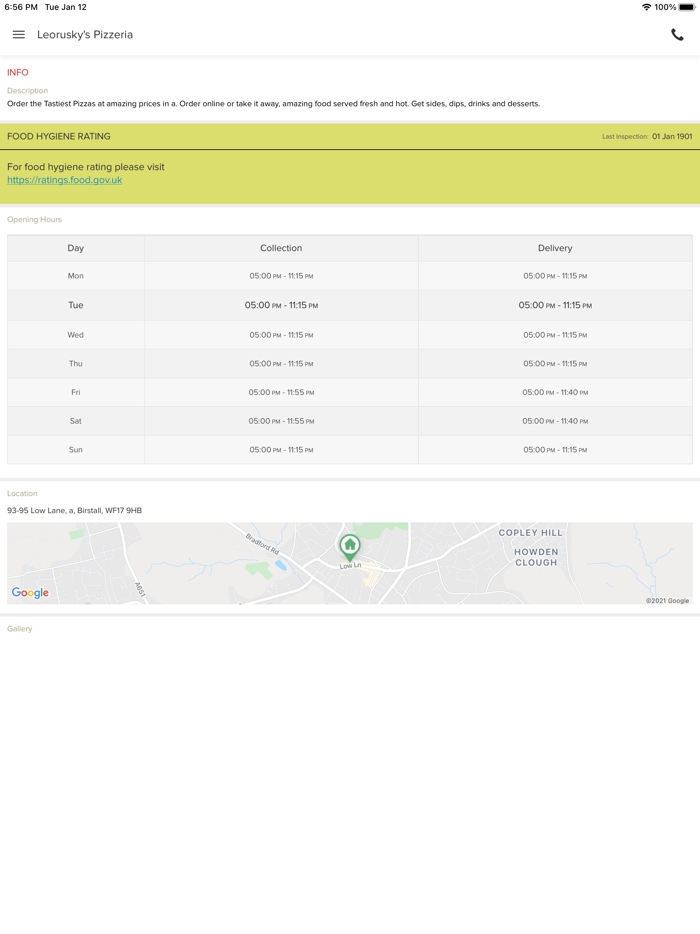This screenshot has height=934, width=700.
Task: Click Thursday delivery hours cell
Action: [x=555, y=363]
